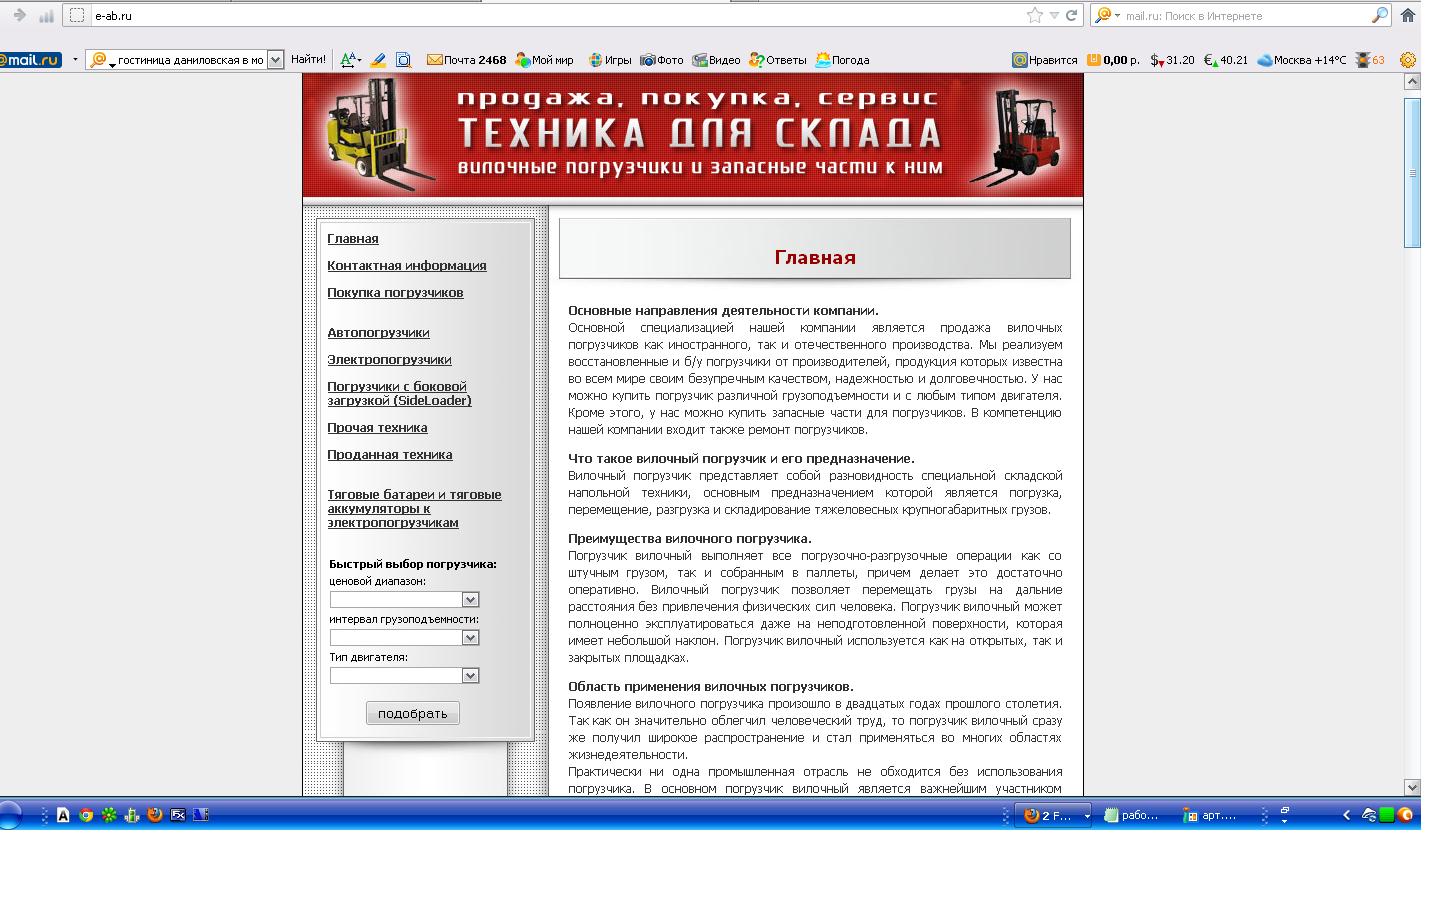Open Ответы from the mail.ru toolbar
This screenshot has height=900, width=1440.
(777, 60)
